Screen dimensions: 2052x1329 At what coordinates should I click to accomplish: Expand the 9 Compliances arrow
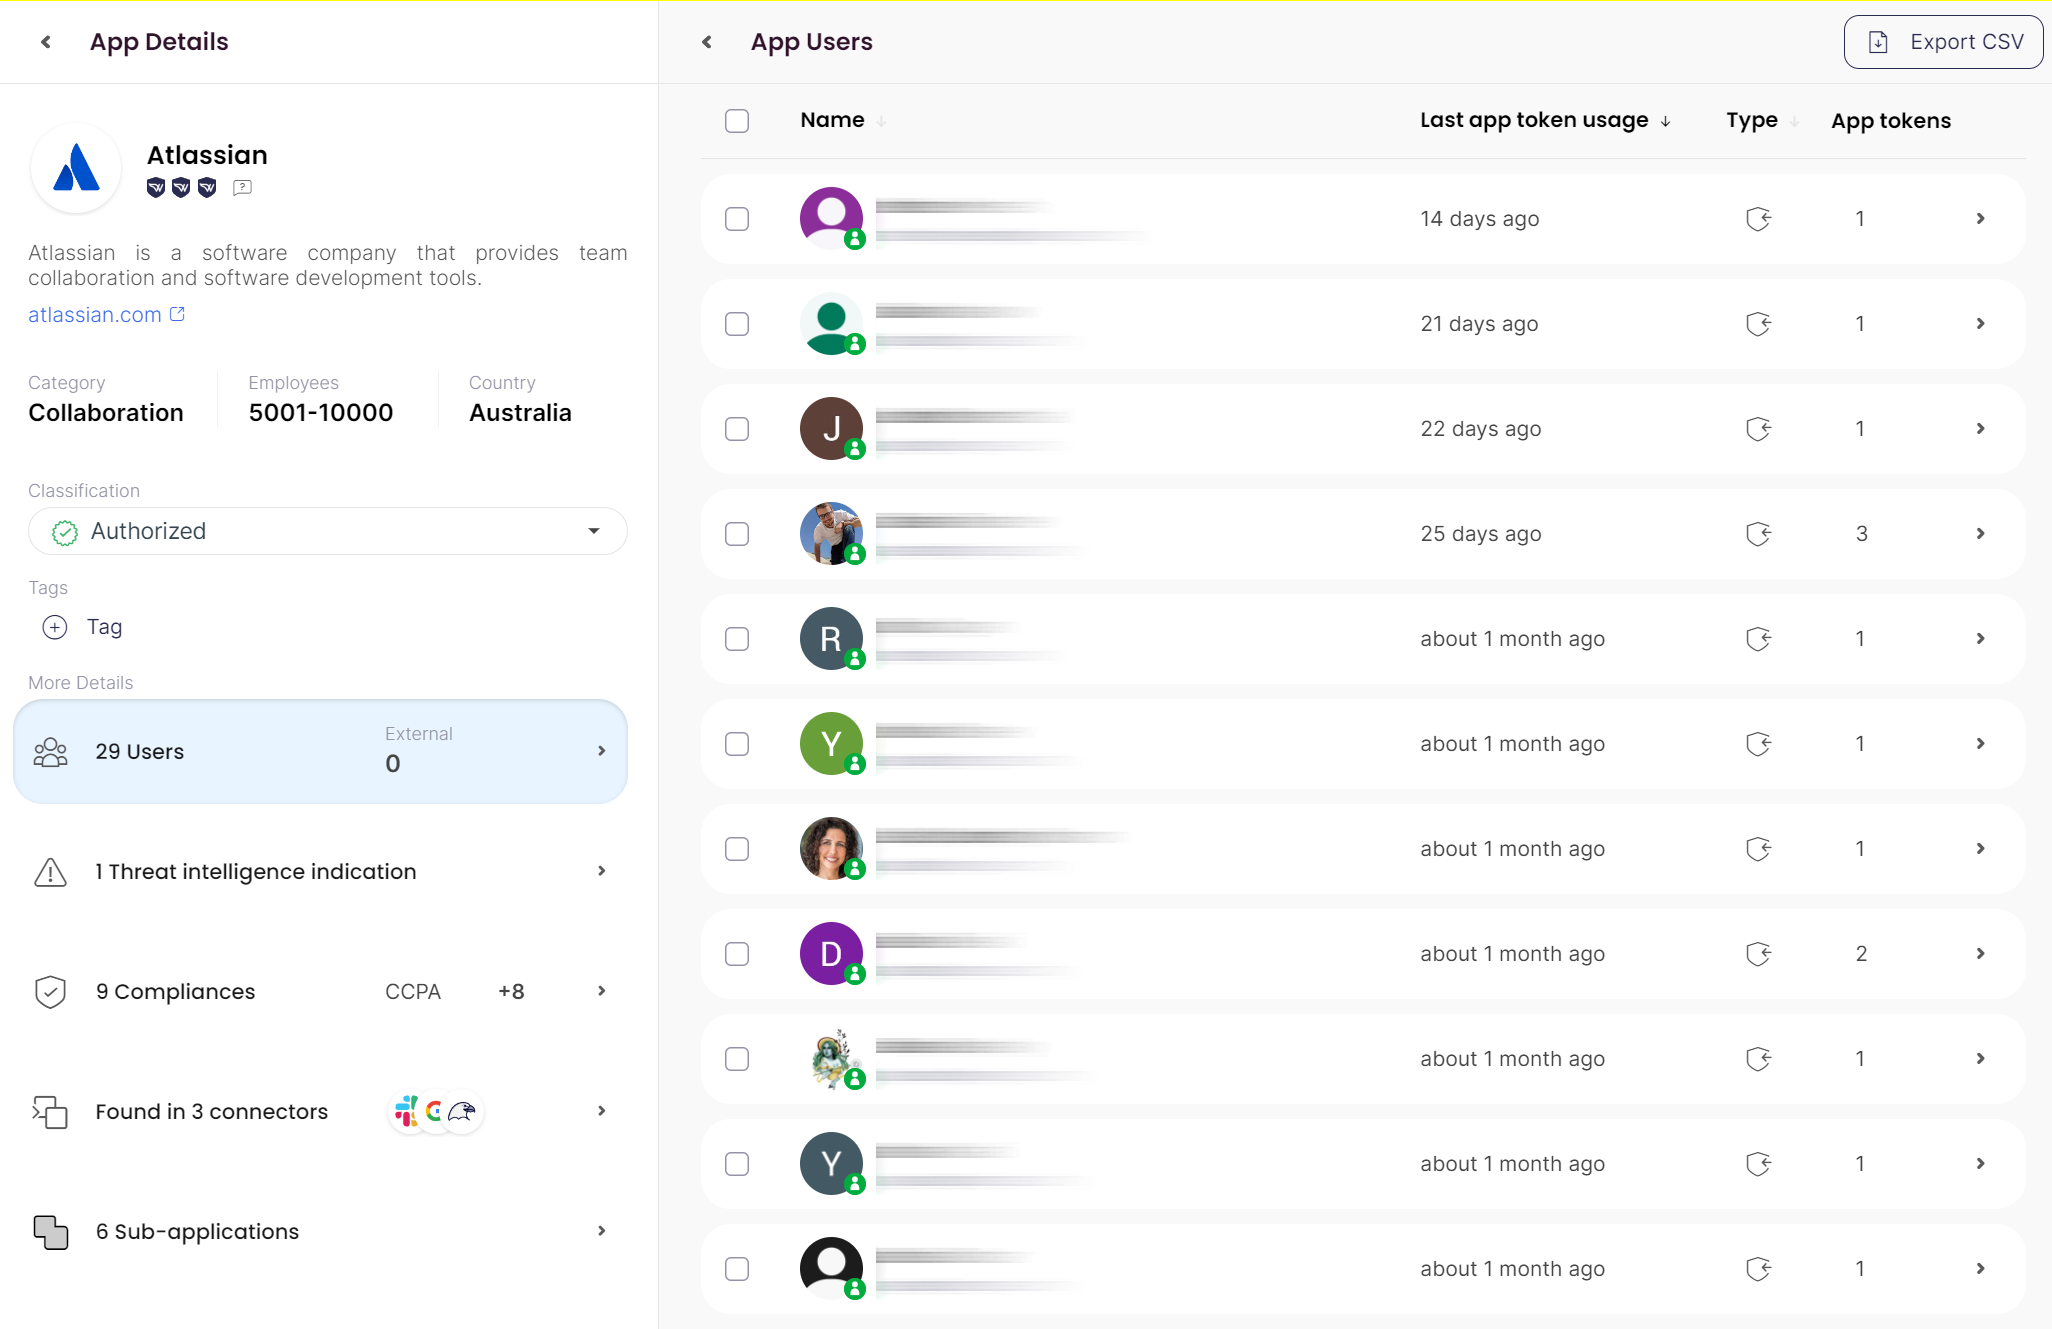click(x=602, y=991)
